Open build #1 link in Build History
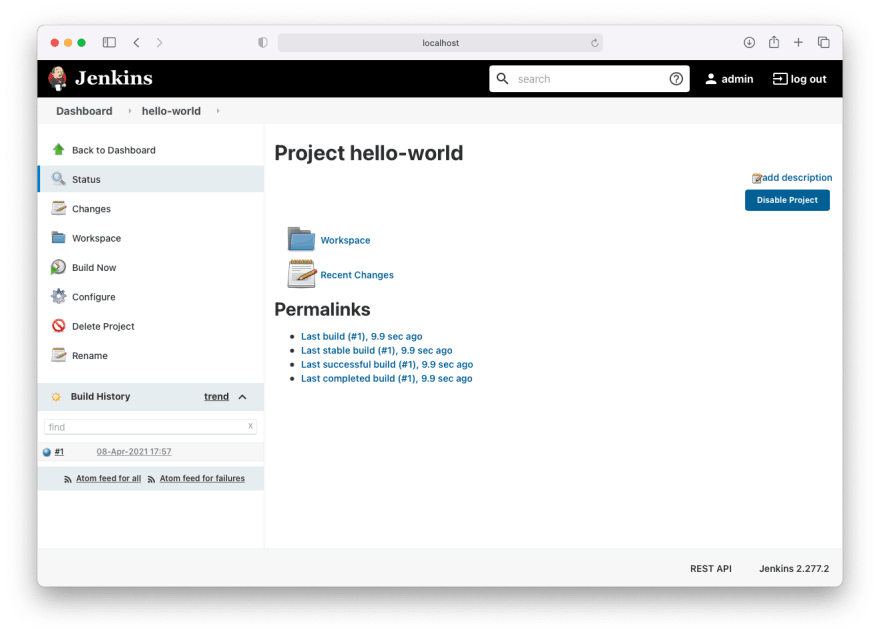The image size is (880, 636). point(59,451)
